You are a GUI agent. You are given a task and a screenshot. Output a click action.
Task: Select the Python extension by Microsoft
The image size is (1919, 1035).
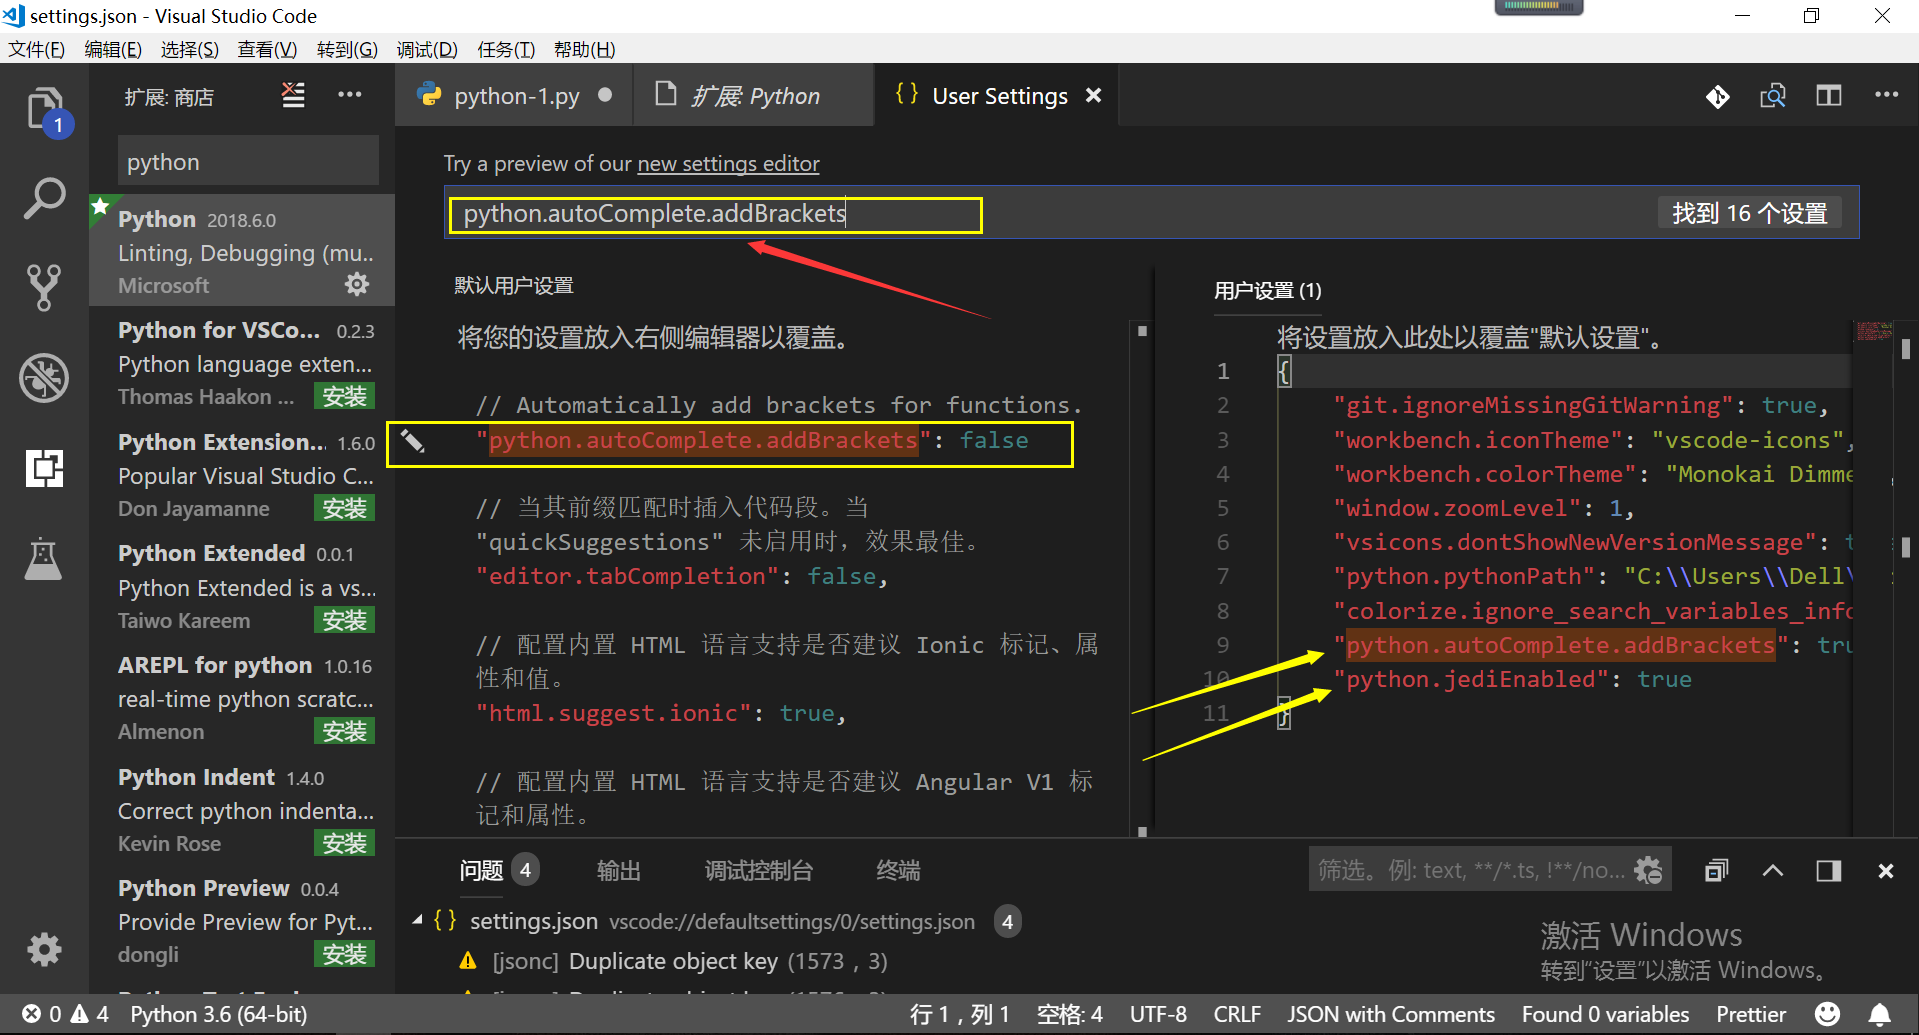242,250
